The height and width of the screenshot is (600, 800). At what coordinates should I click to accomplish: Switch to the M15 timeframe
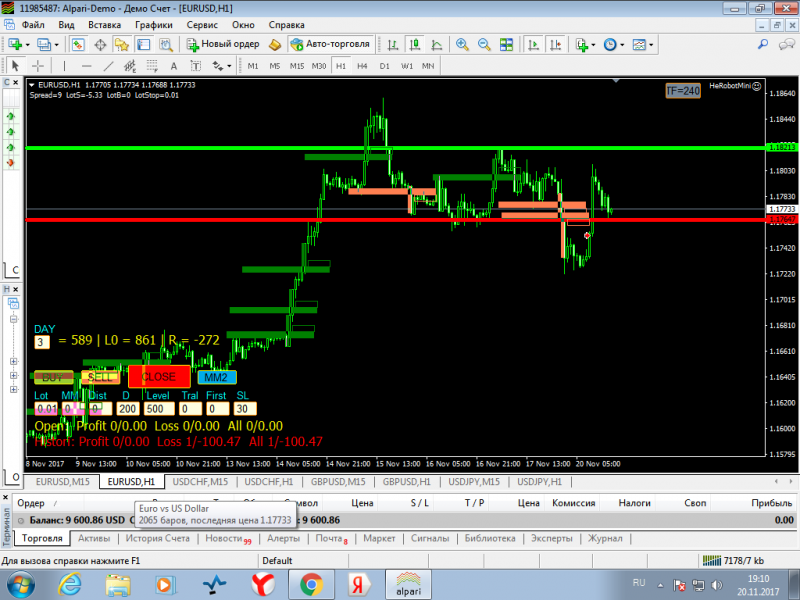pyautogui.click(x=296, y=66)
